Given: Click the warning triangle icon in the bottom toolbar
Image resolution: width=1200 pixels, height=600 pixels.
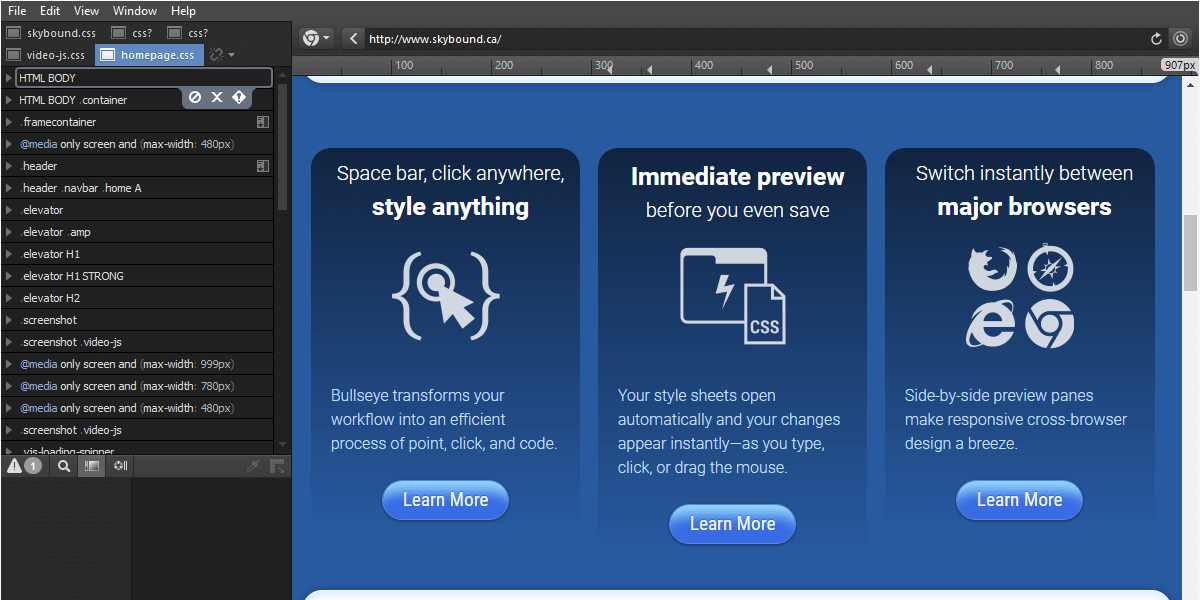Looking at the screenshot, I should click(15, 466).
